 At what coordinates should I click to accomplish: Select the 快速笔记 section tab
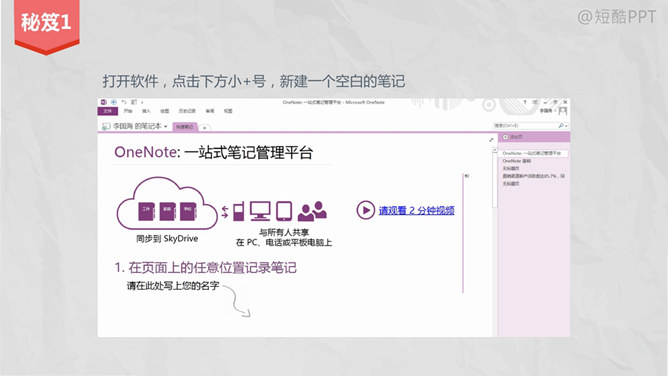point(185,127)
